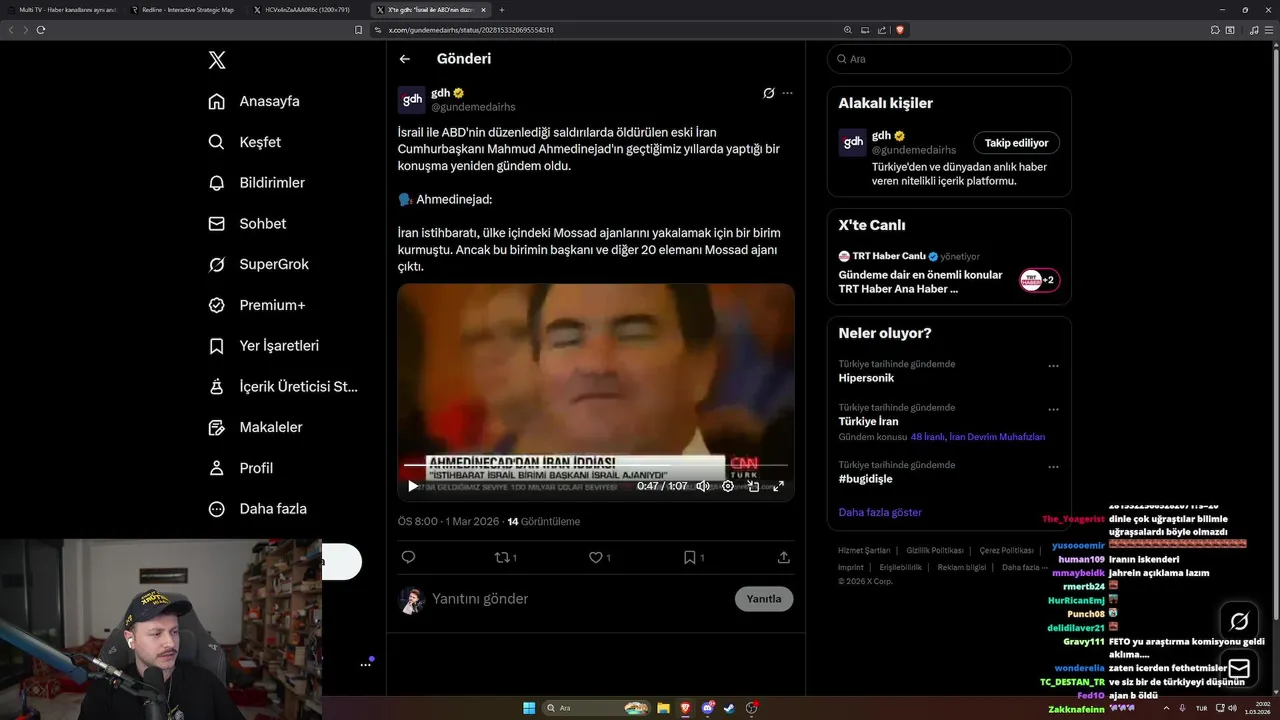Seek the video progress bar
The width and height of the screenshot is (1280, 720).
click(x=596, y=465)
